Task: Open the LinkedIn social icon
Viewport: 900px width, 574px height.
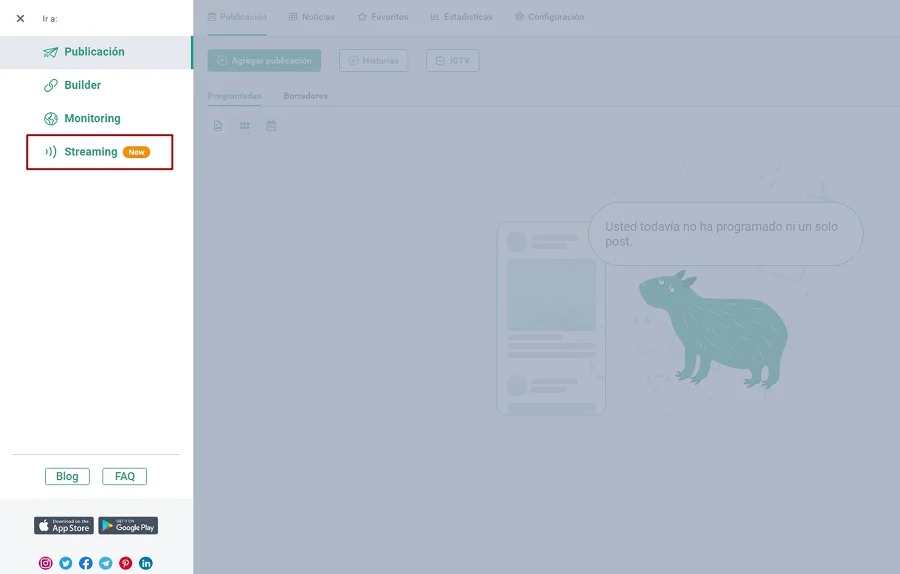Action: click(146, 563)
